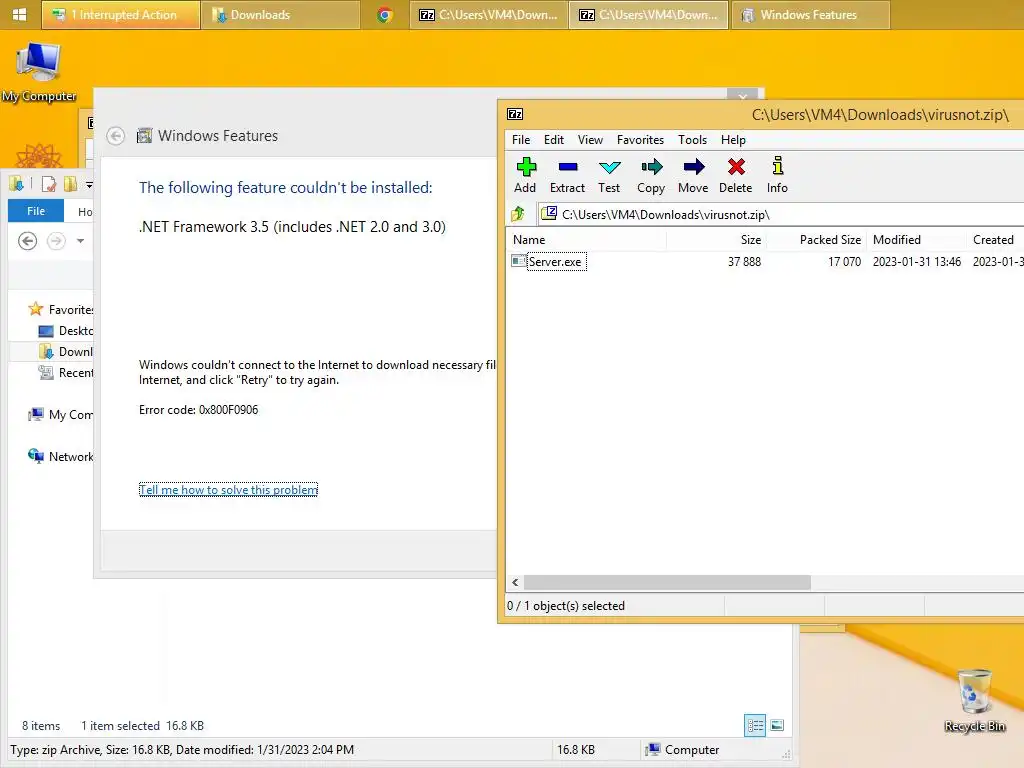
Task: Click the virusnot.zip address path field
Action: click(x=781, y=214)
